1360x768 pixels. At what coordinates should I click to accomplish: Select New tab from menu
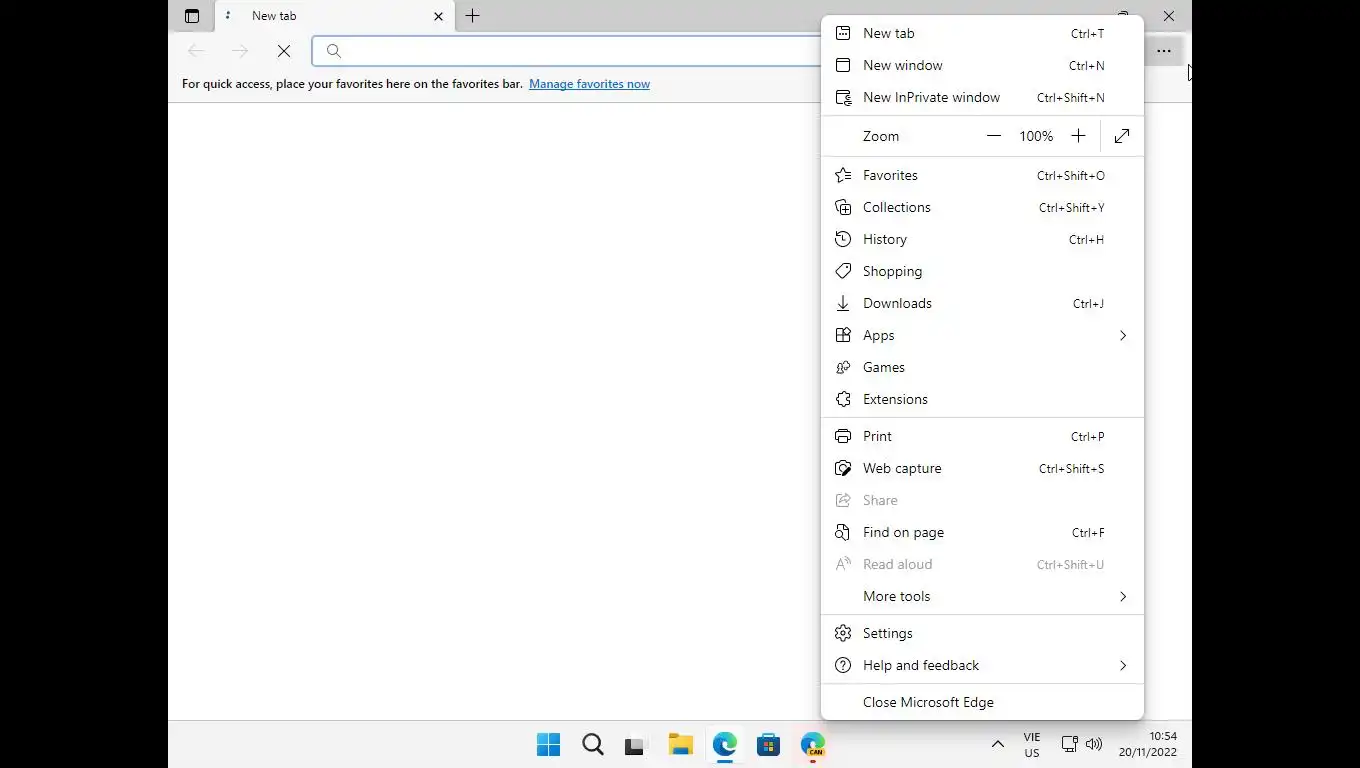click(982, 33)
